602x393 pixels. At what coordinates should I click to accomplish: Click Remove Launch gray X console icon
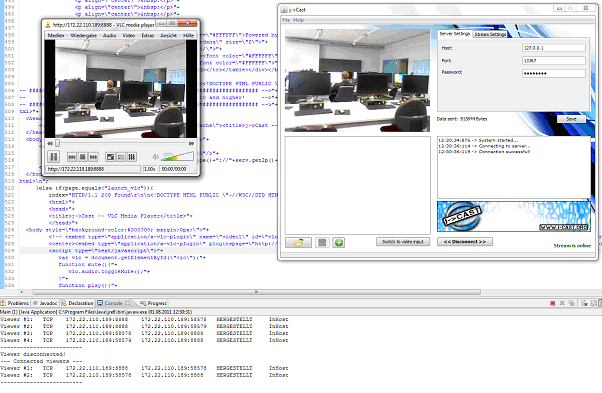click(562, 303)
